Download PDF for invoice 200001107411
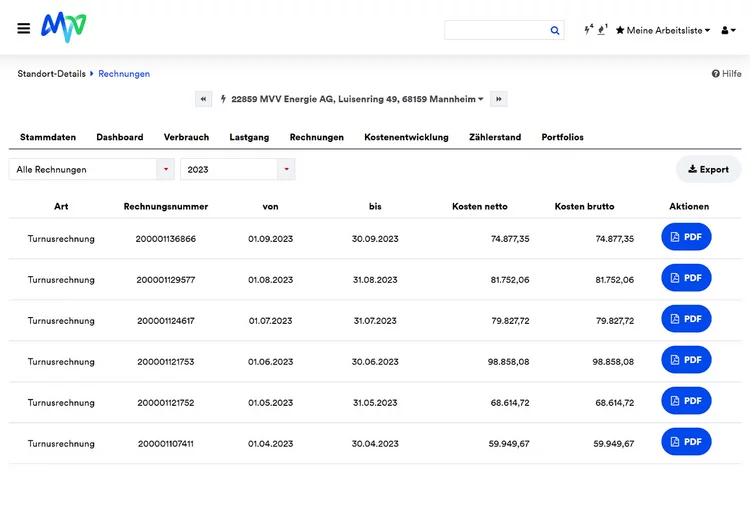This screenshot has height=510, width=750. (x=686, y=442)
